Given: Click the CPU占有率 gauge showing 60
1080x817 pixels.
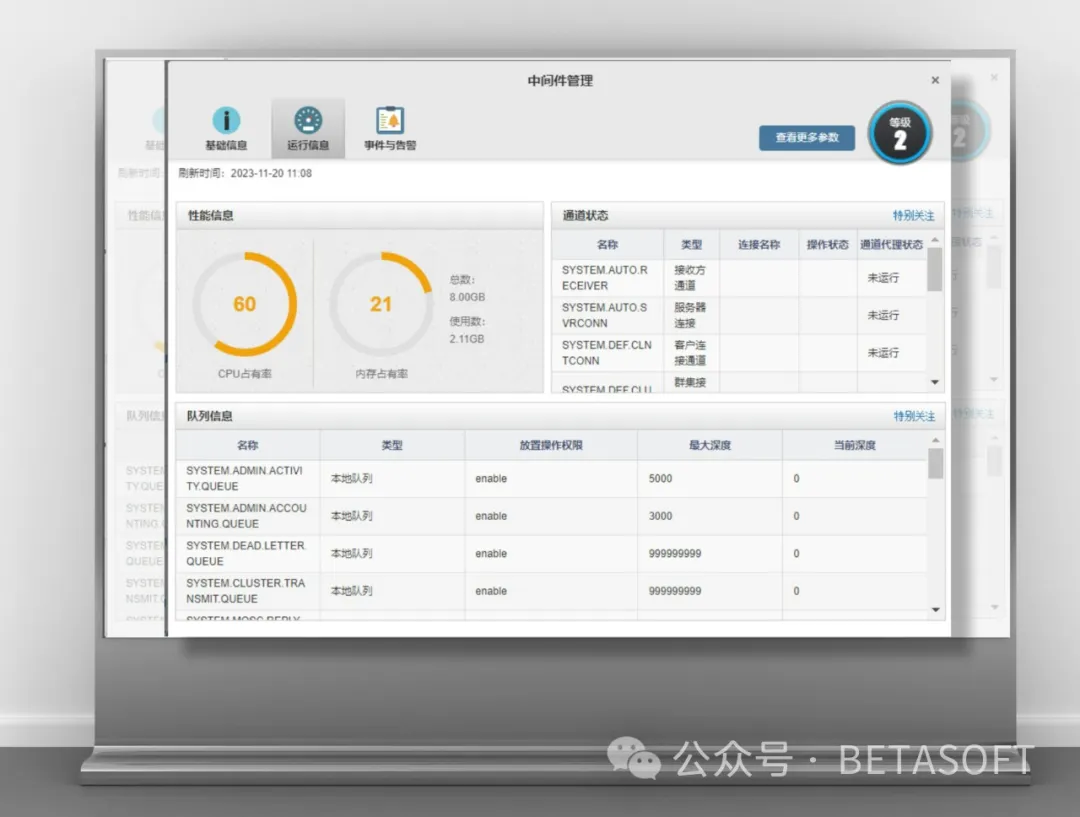Looking at the screenshot, I should (245, 304).
